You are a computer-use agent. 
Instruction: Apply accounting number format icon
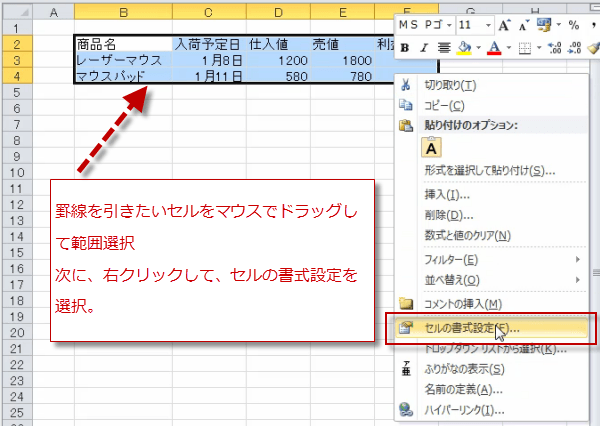[544, 25]
